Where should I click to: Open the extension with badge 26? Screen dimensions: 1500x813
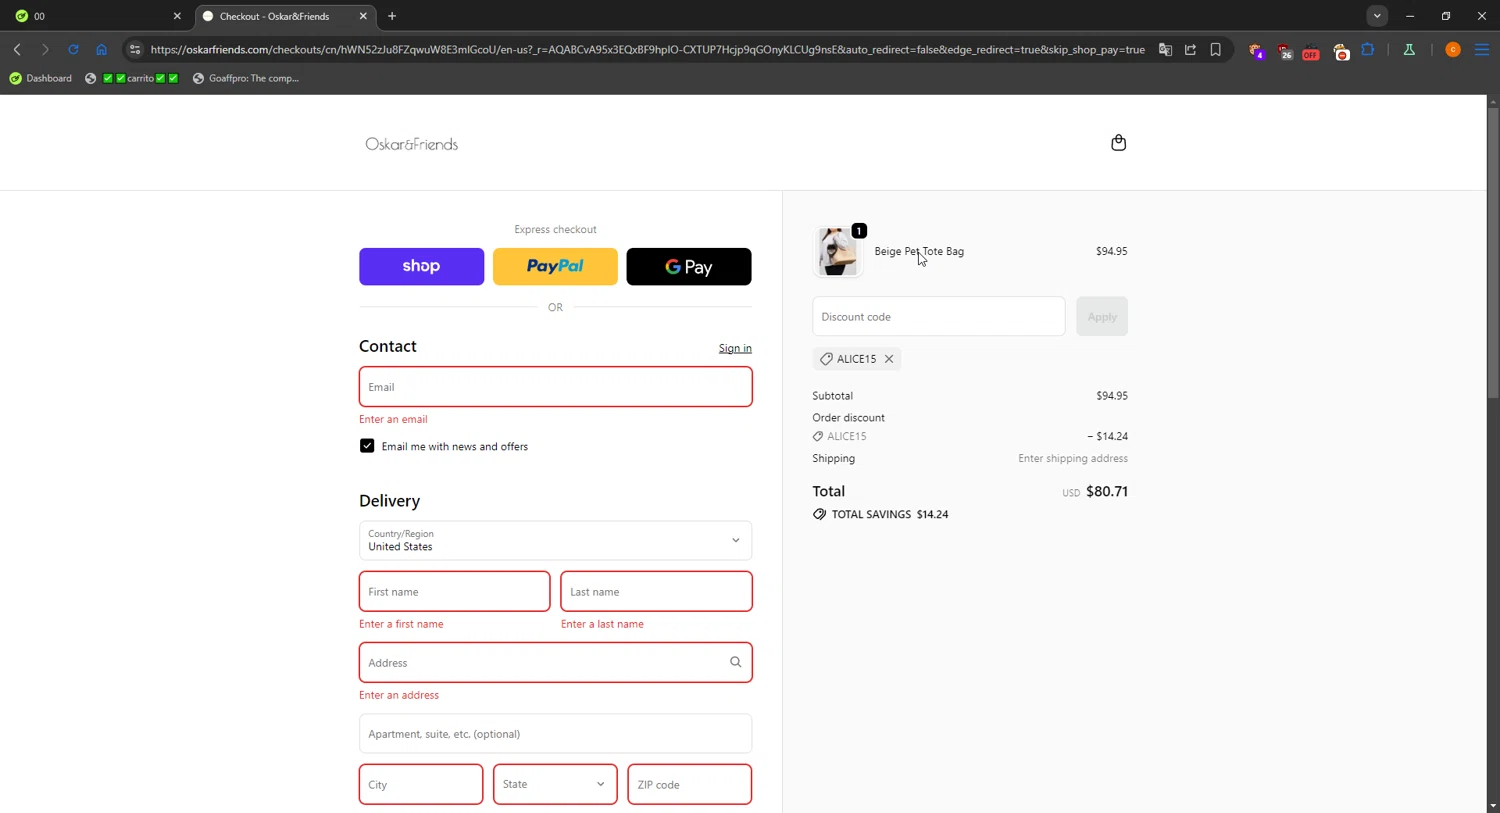click(x=1284, y=51)
